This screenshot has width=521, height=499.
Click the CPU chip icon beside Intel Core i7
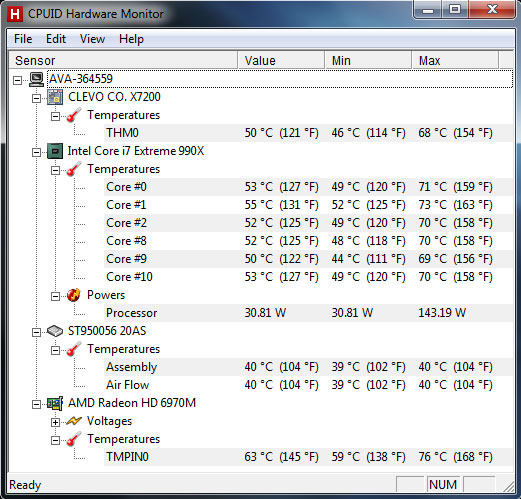click(x=55, y=151)
